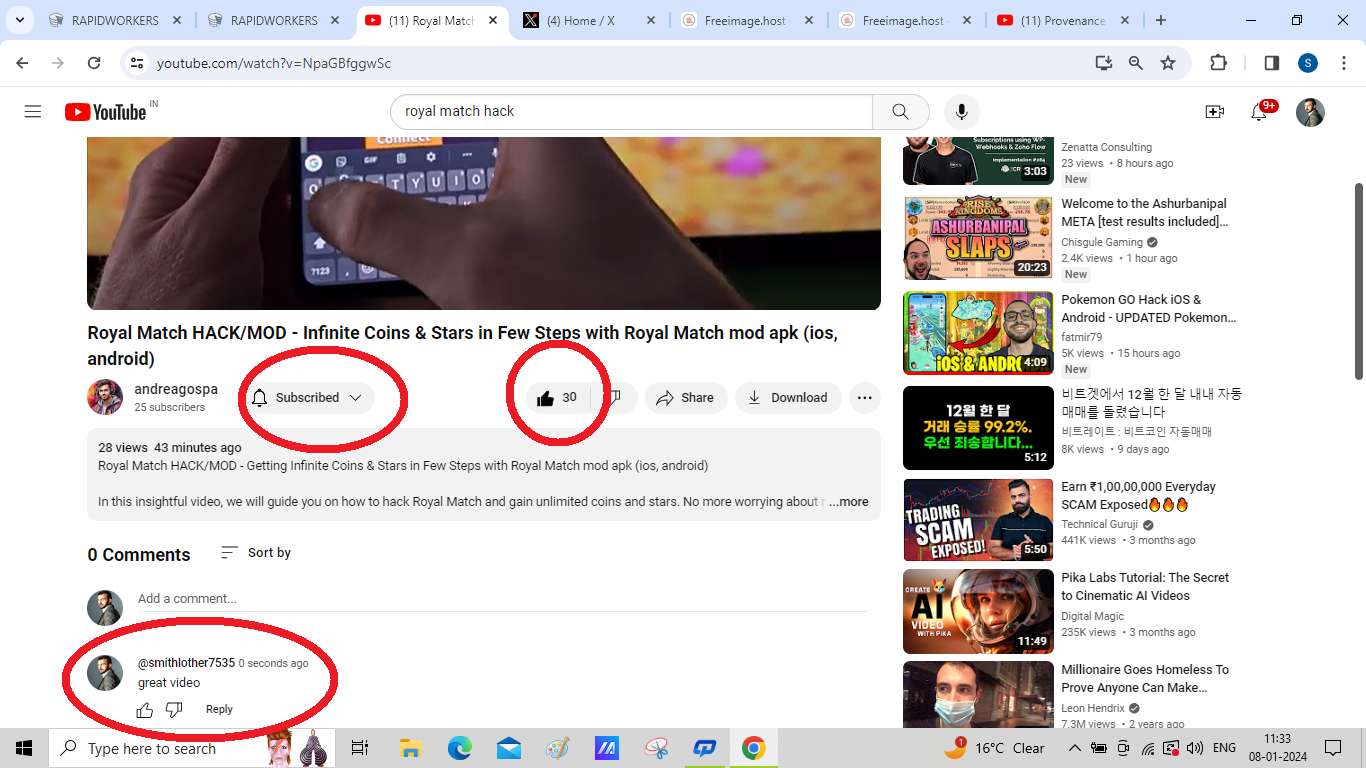The height and width of the screenshot is (768, 1366).
Task: Click the search magnifier button
Action: tap(900, 112)
